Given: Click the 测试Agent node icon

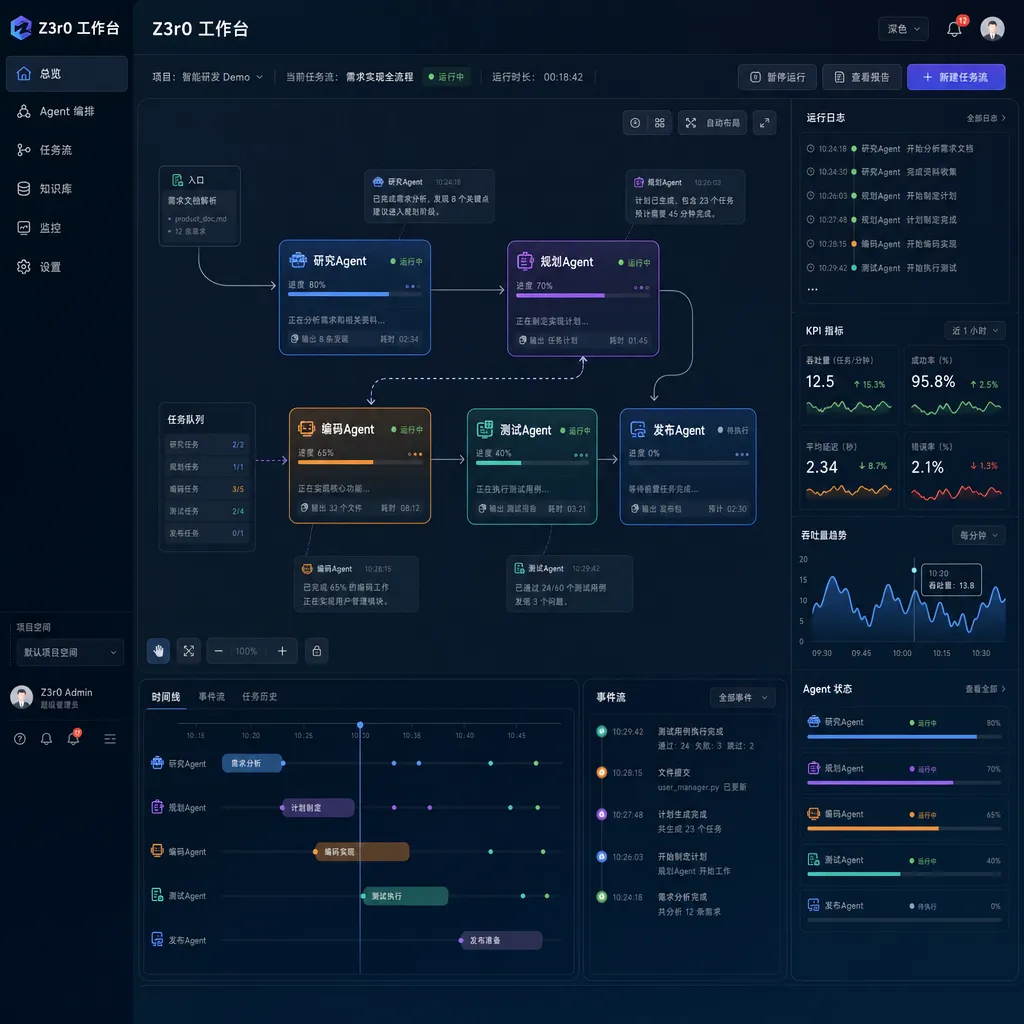Looking at the screenshot, I should pyautogui.click(x=485, y=429).
